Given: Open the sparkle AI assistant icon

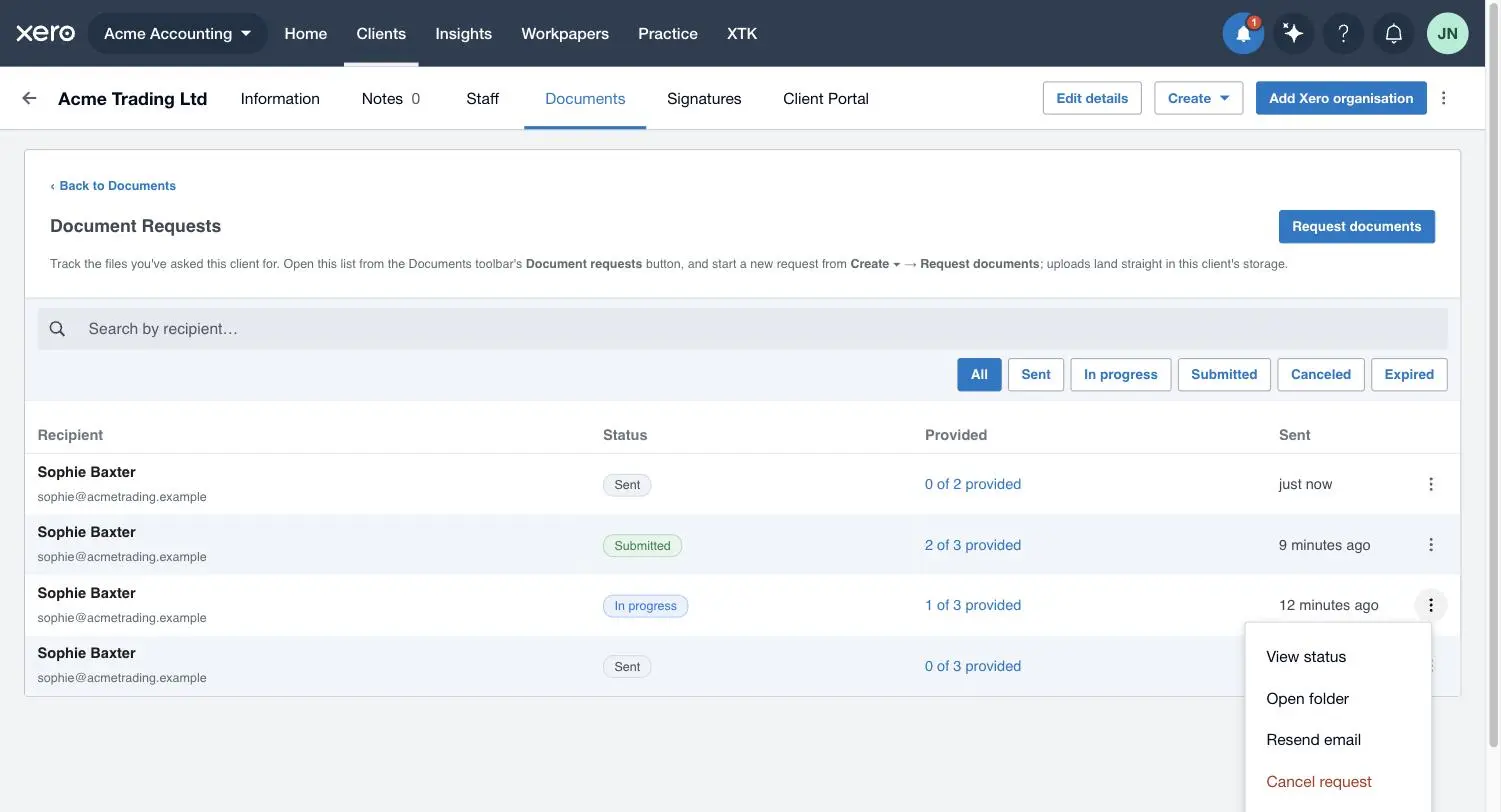Looking at the screenshot, I should (1293, 33).
